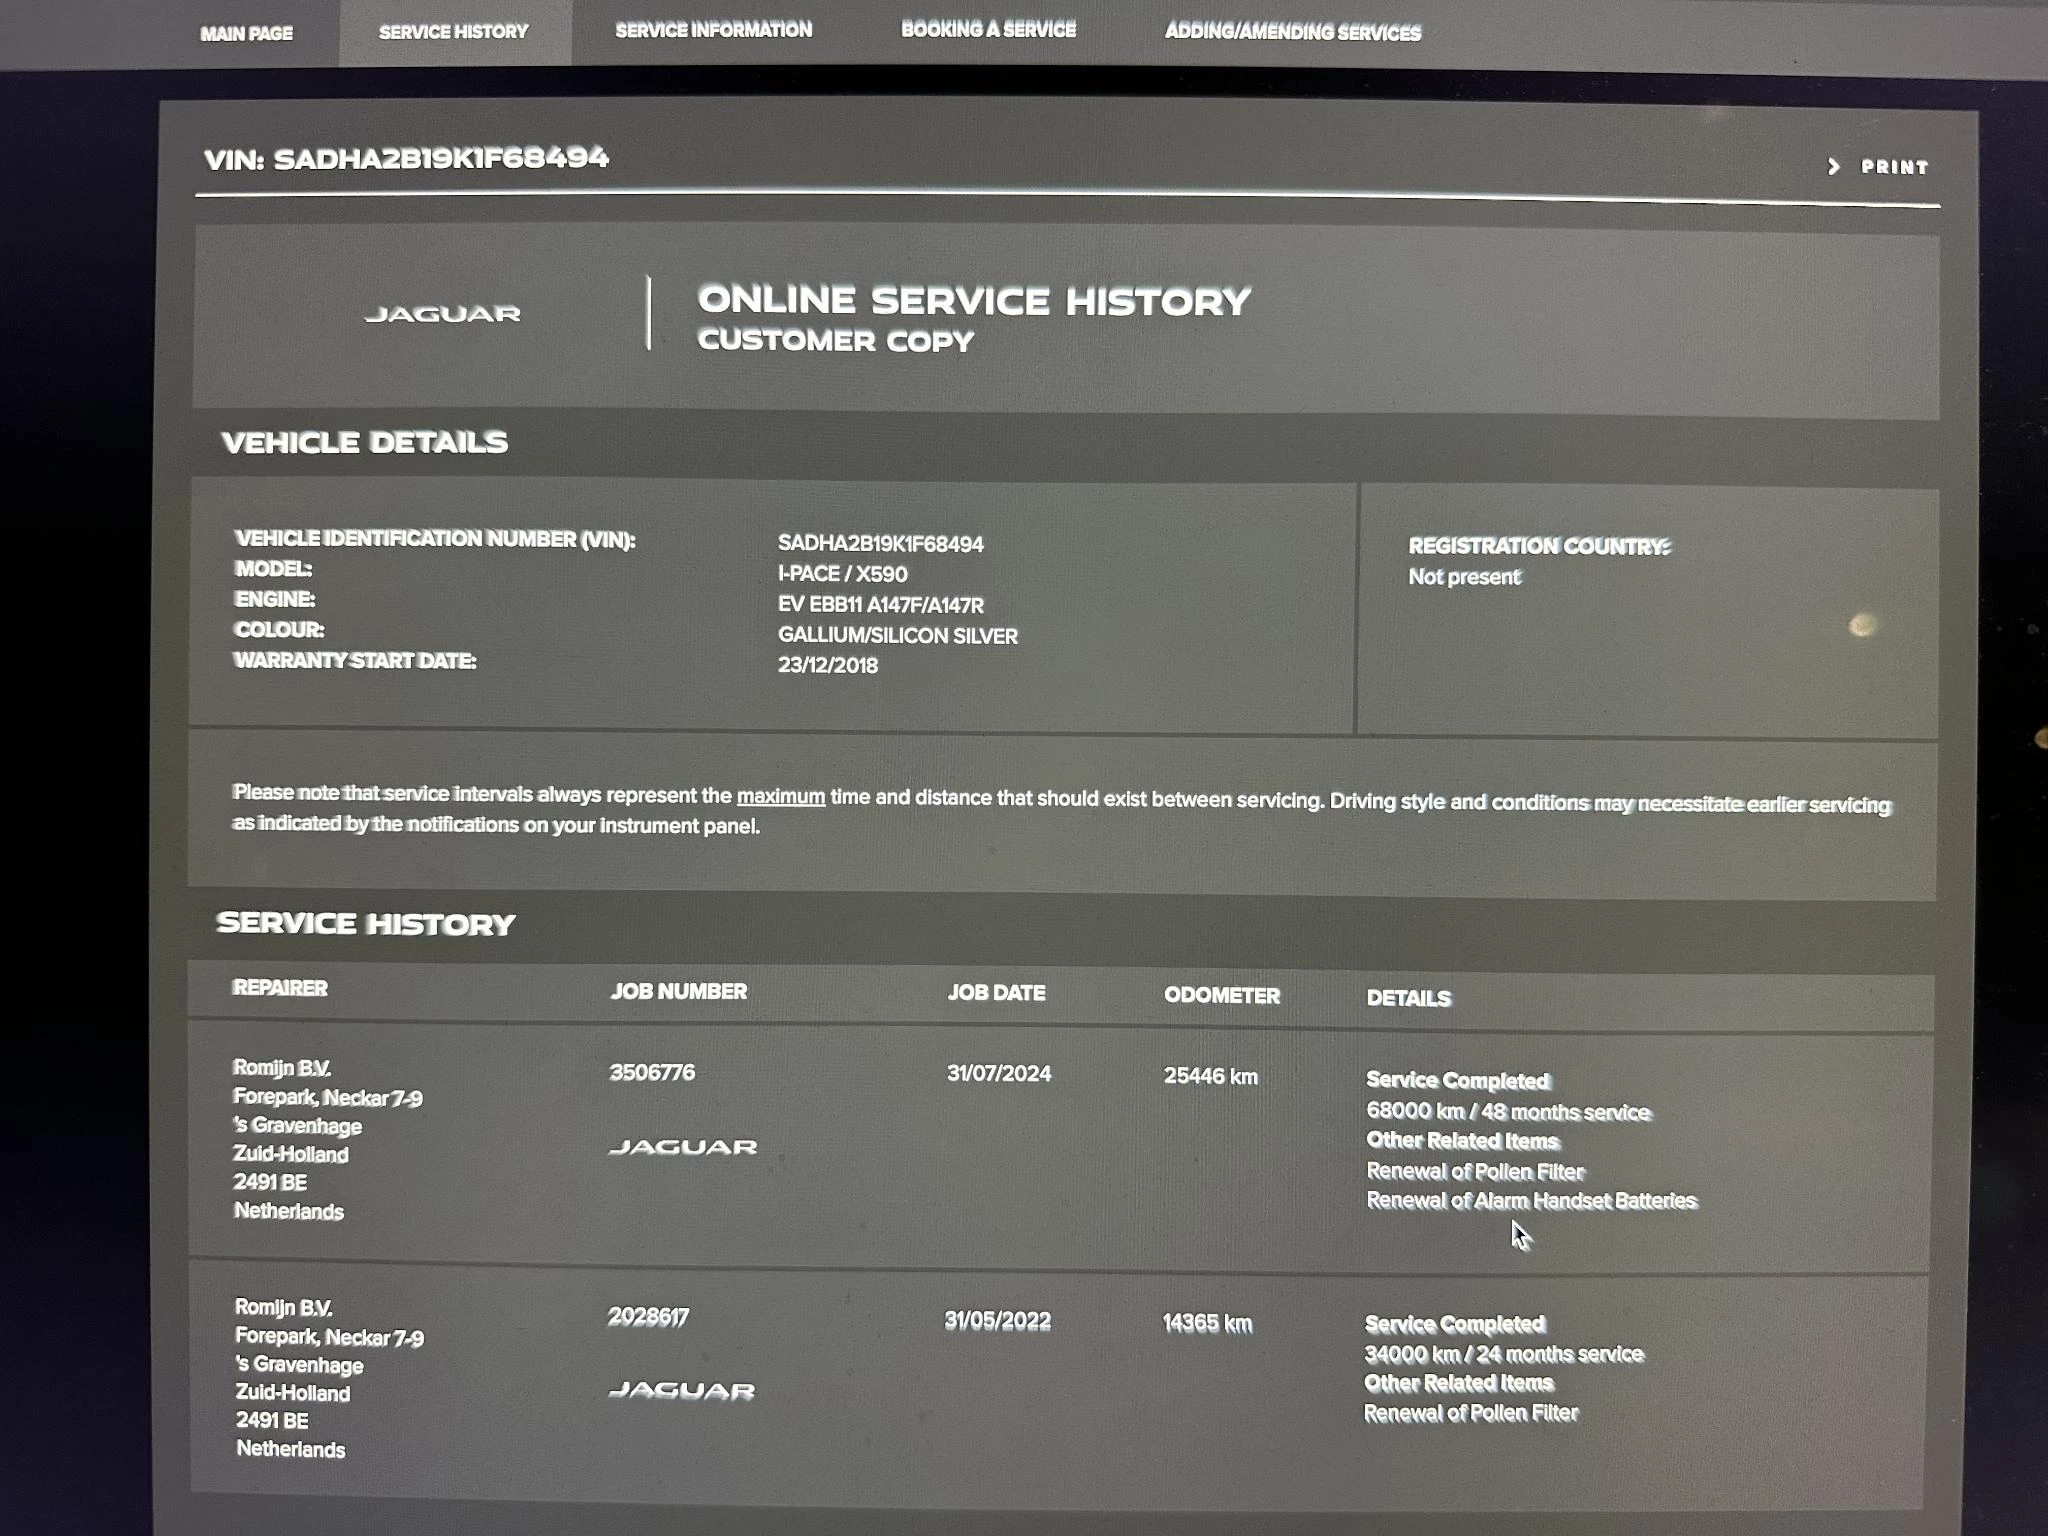Select odometer reading 14365 km
Screen dimensions: 2048x1536
[1207, 1323]
